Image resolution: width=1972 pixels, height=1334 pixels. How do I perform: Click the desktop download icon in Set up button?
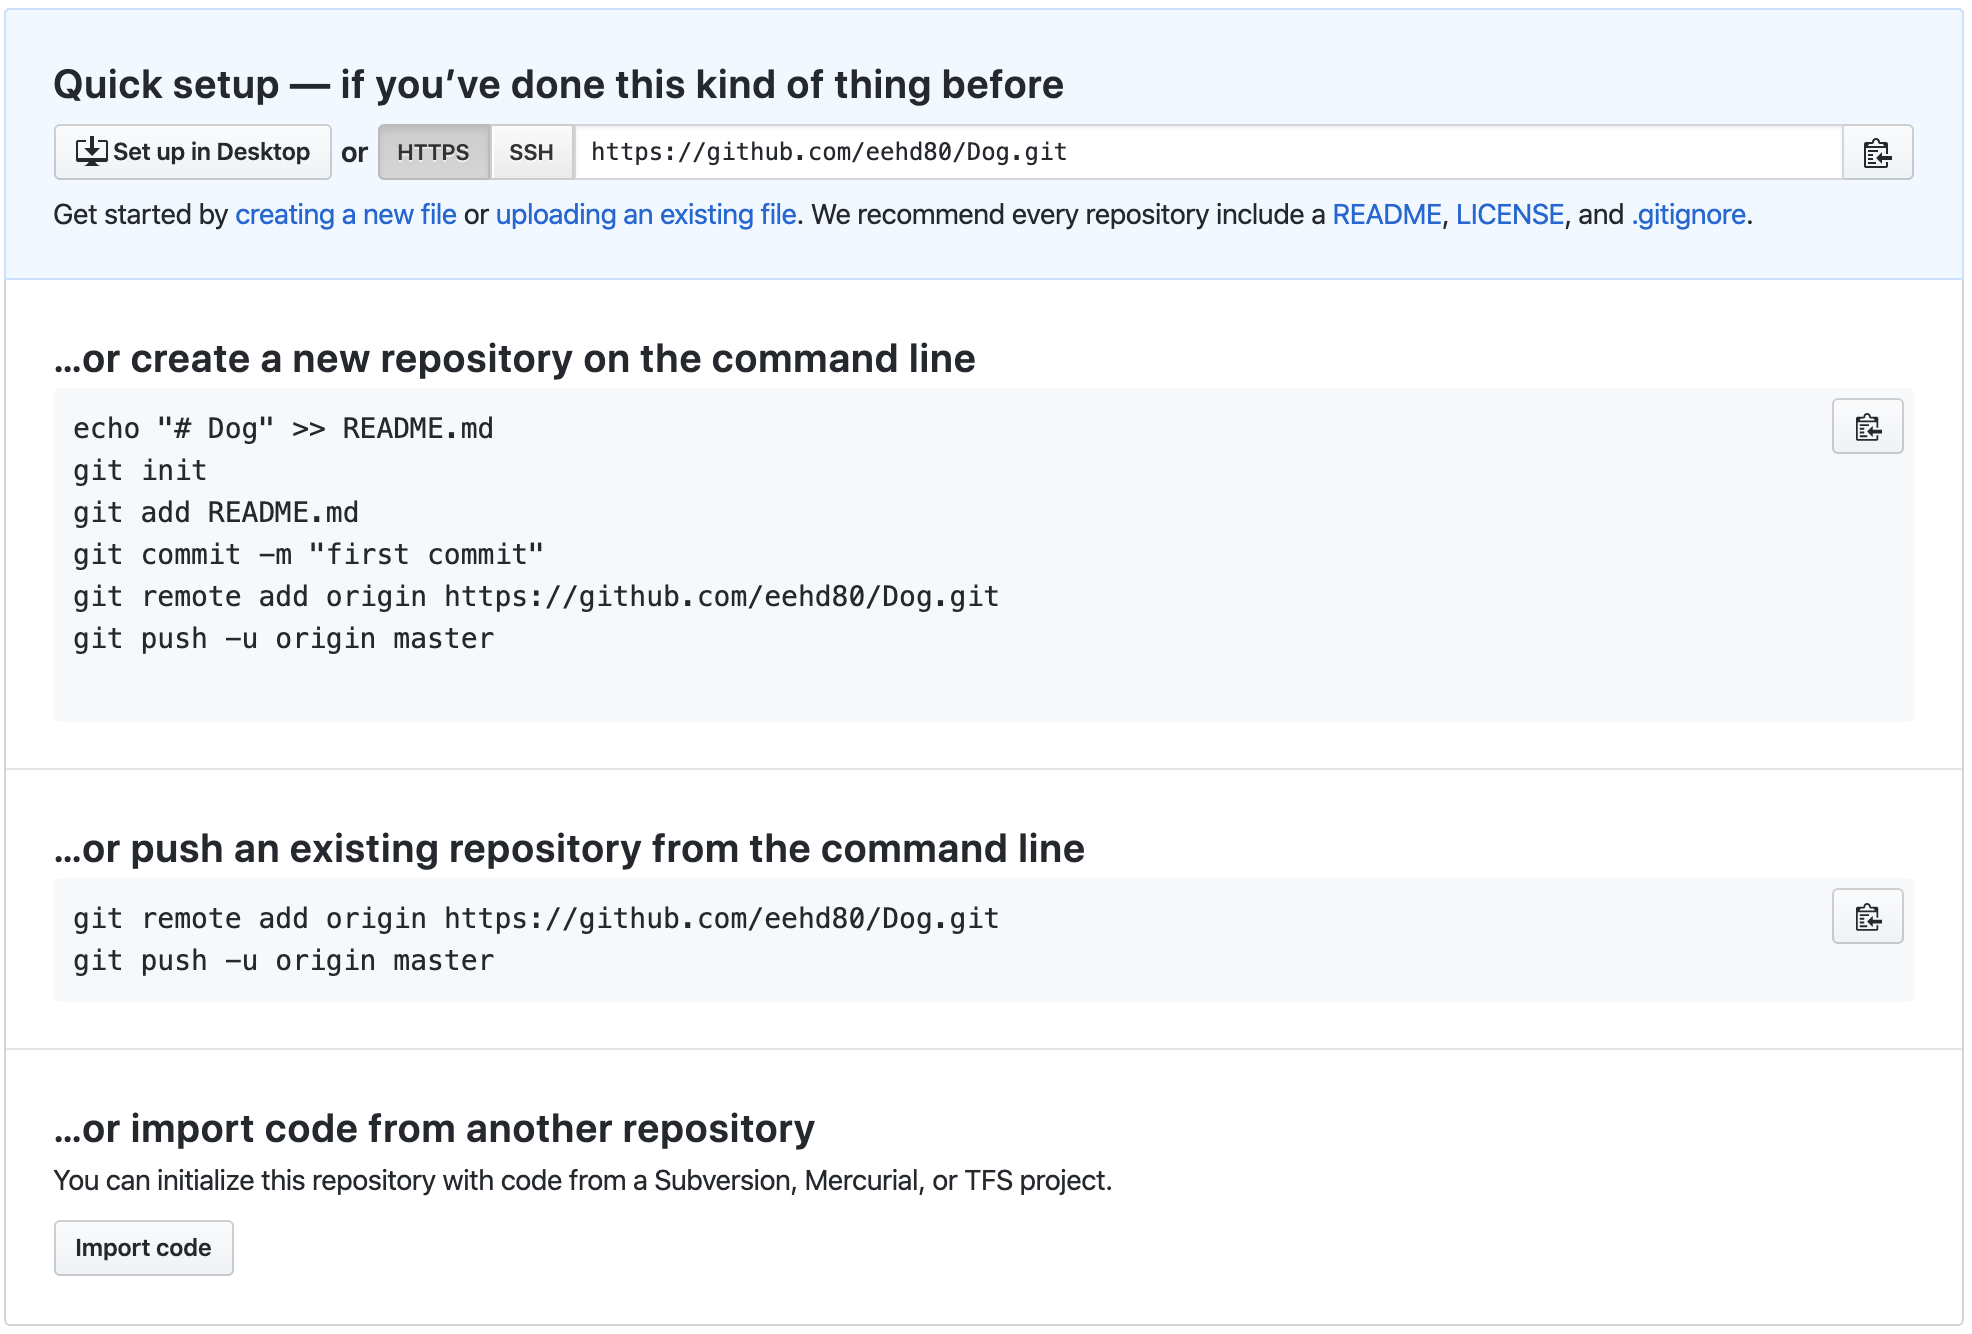(91, 152)
